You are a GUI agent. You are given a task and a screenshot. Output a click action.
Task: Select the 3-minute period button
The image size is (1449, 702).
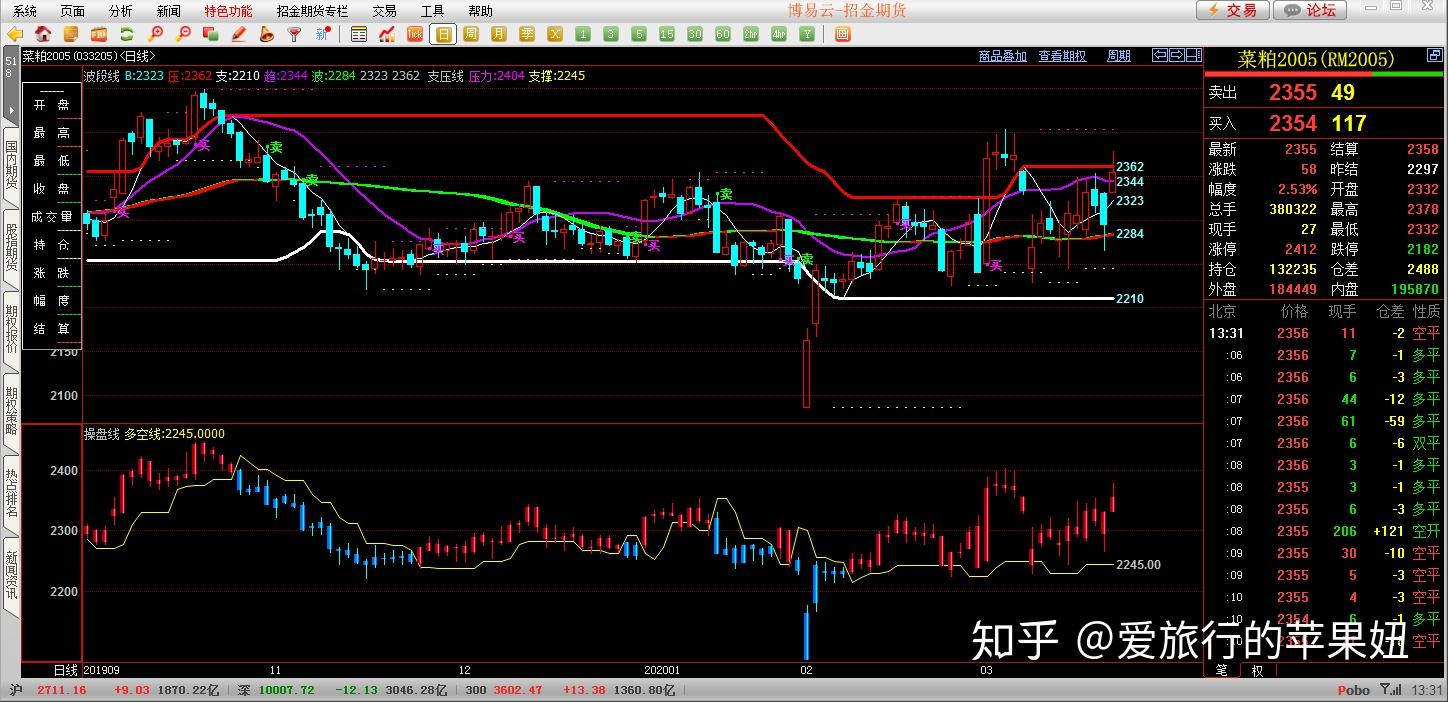(x=611, y=34)
